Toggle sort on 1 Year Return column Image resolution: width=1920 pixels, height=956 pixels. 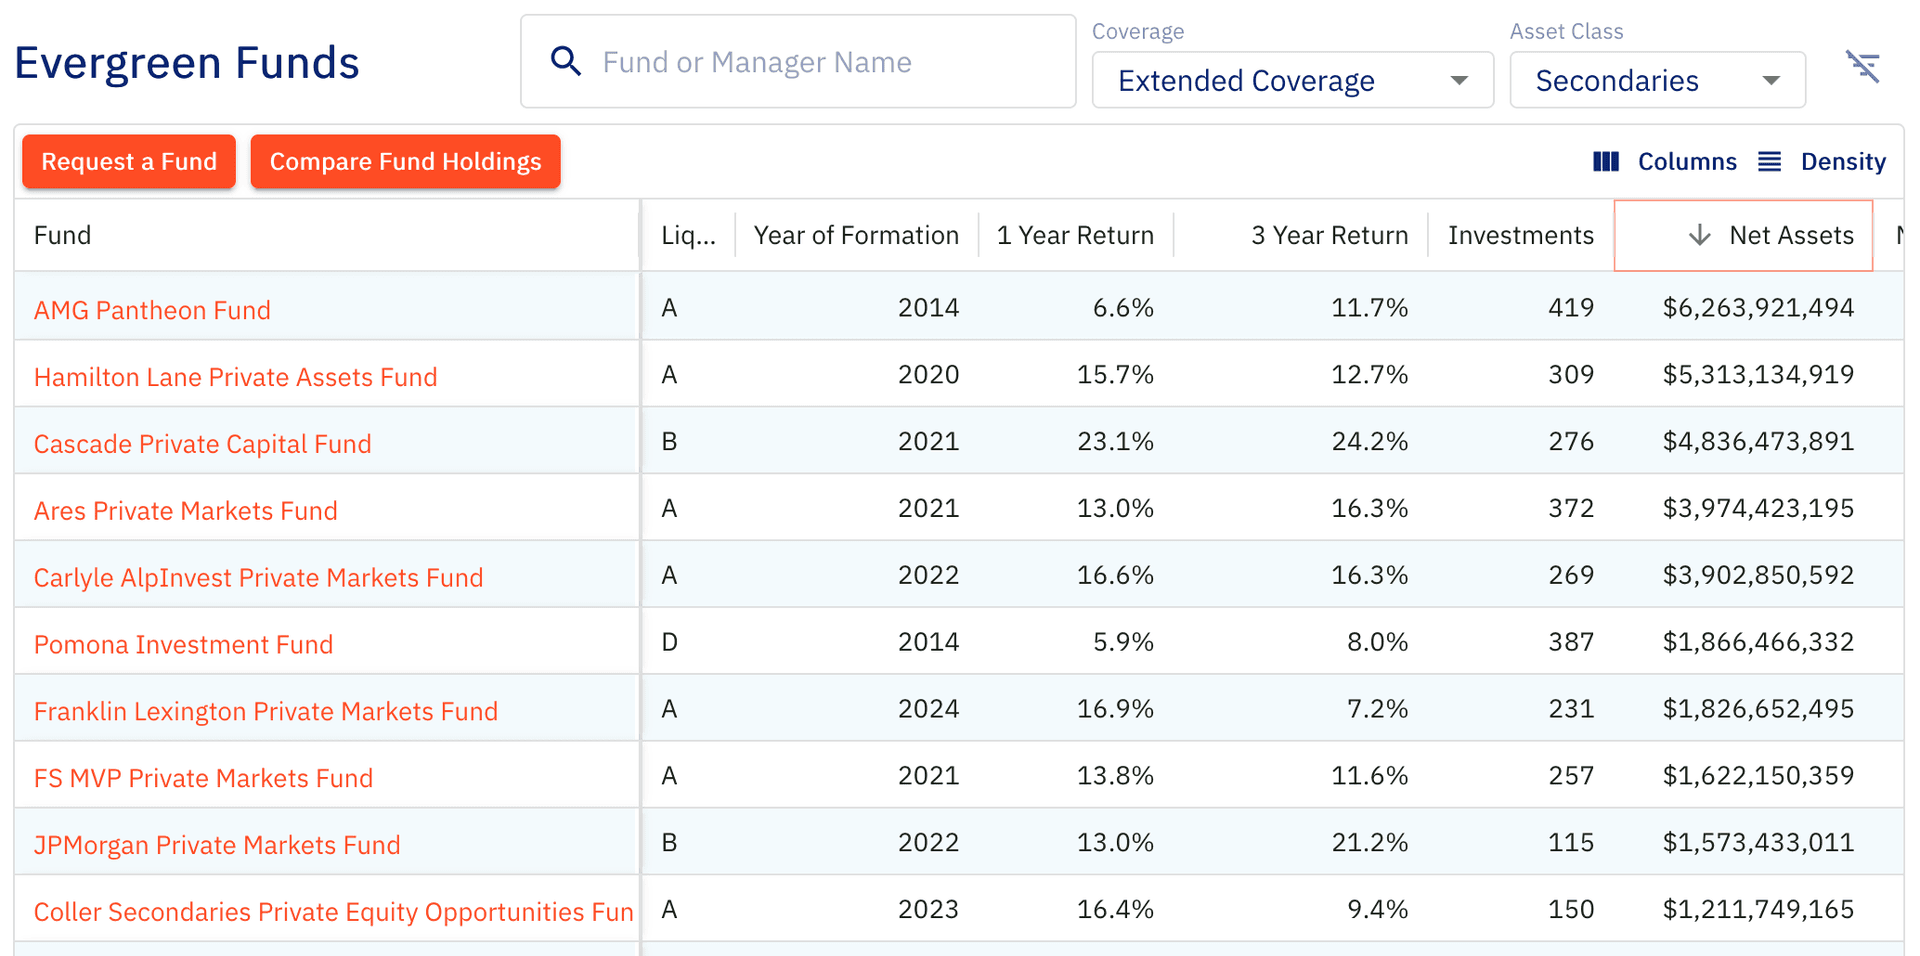pyautogui.click(x=1075, y=235)
